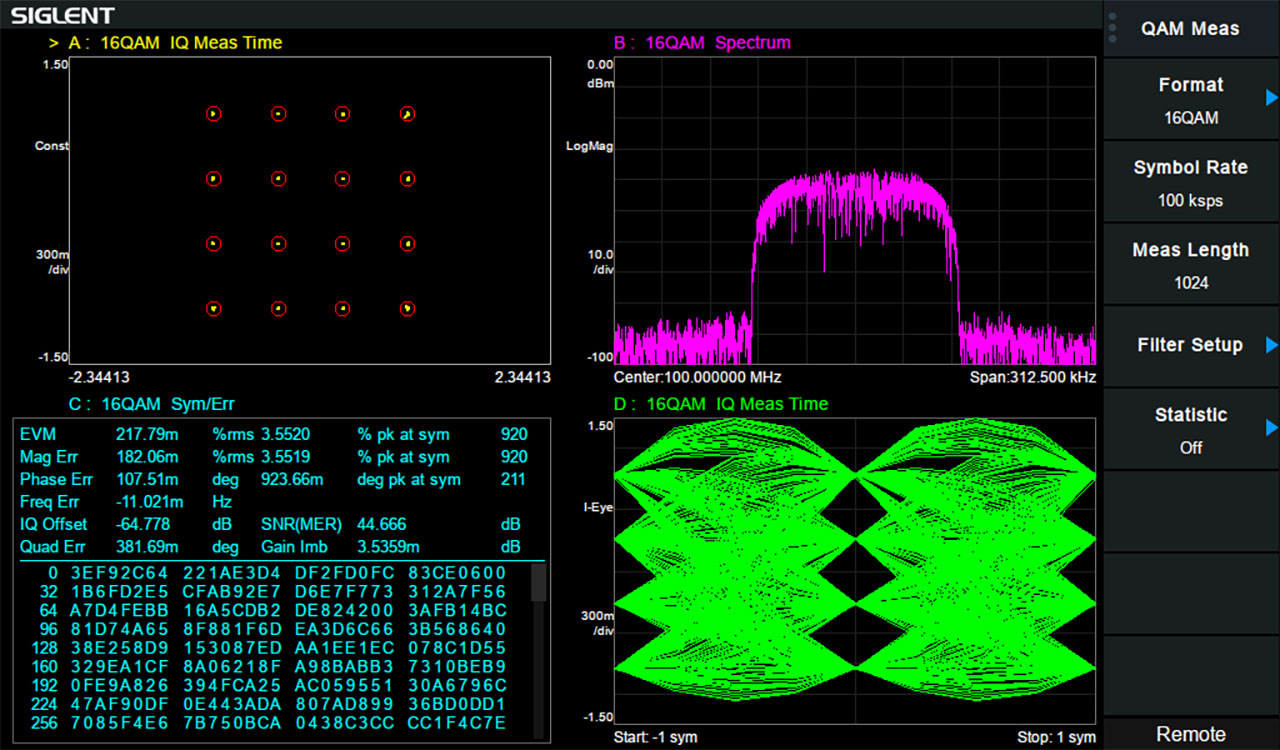Toggle Statistic from Off to On
The width and height of the screenshot is (1280, 750).
tap(1190, 430)
